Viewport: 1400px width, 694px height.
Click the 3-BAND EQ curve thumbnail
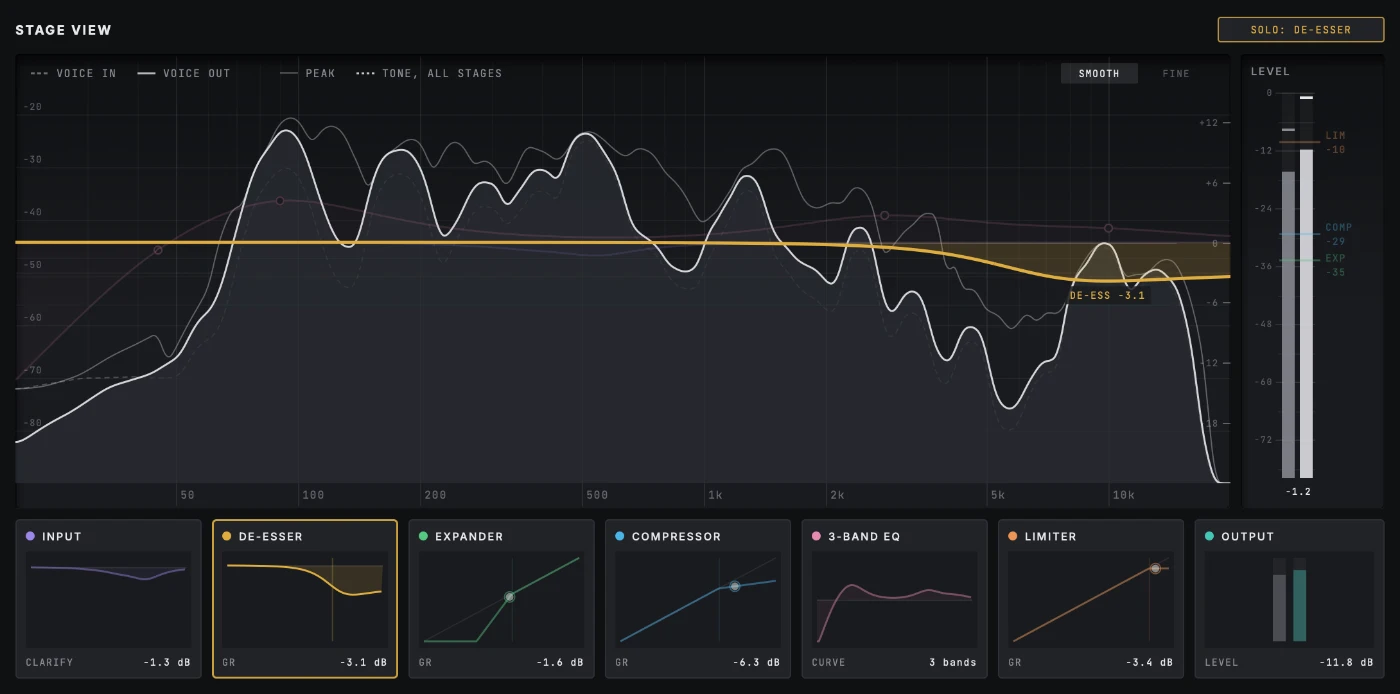click(894, 598)
